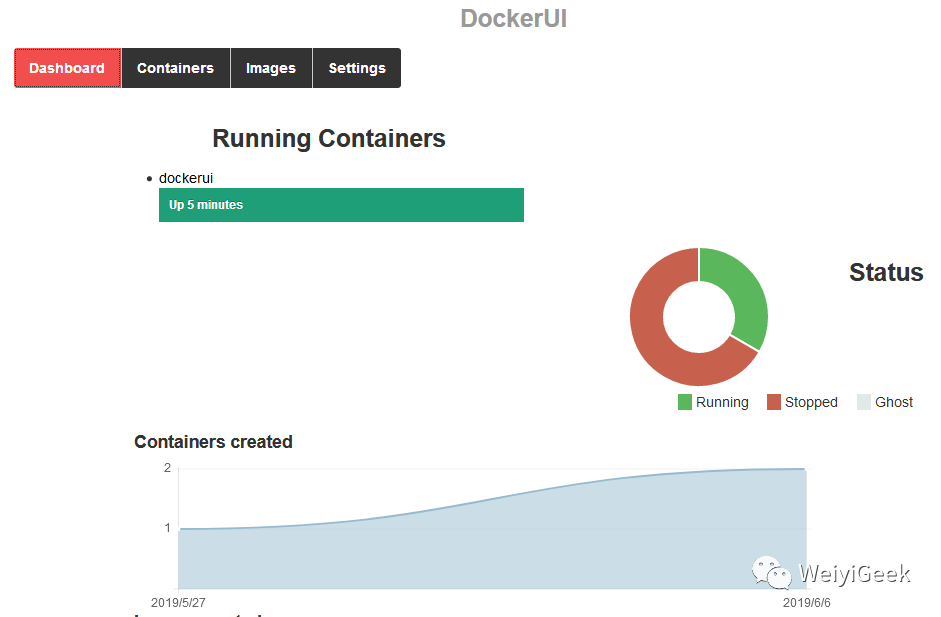Click the DockerUI title link
Image resolution: width=941 pixels, height=617 pixels.
pos(514,19)
